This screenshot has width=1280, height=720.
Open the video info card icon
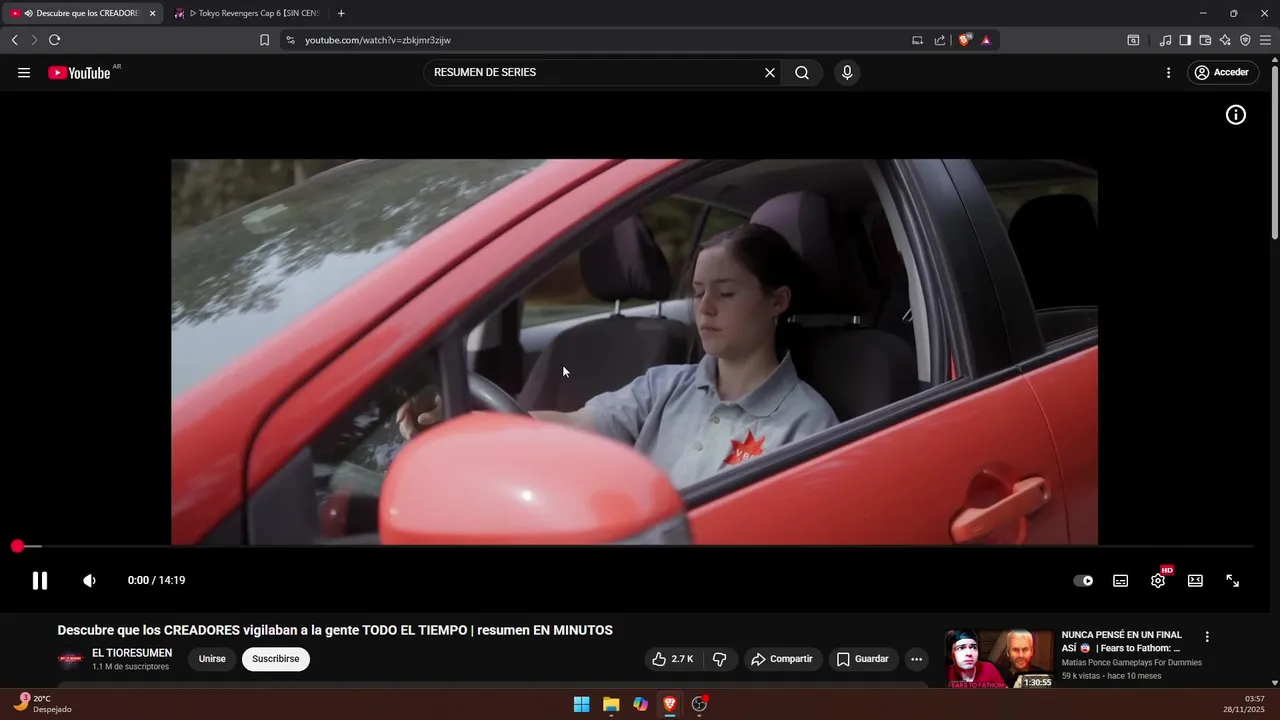[x=1236, y=115]
